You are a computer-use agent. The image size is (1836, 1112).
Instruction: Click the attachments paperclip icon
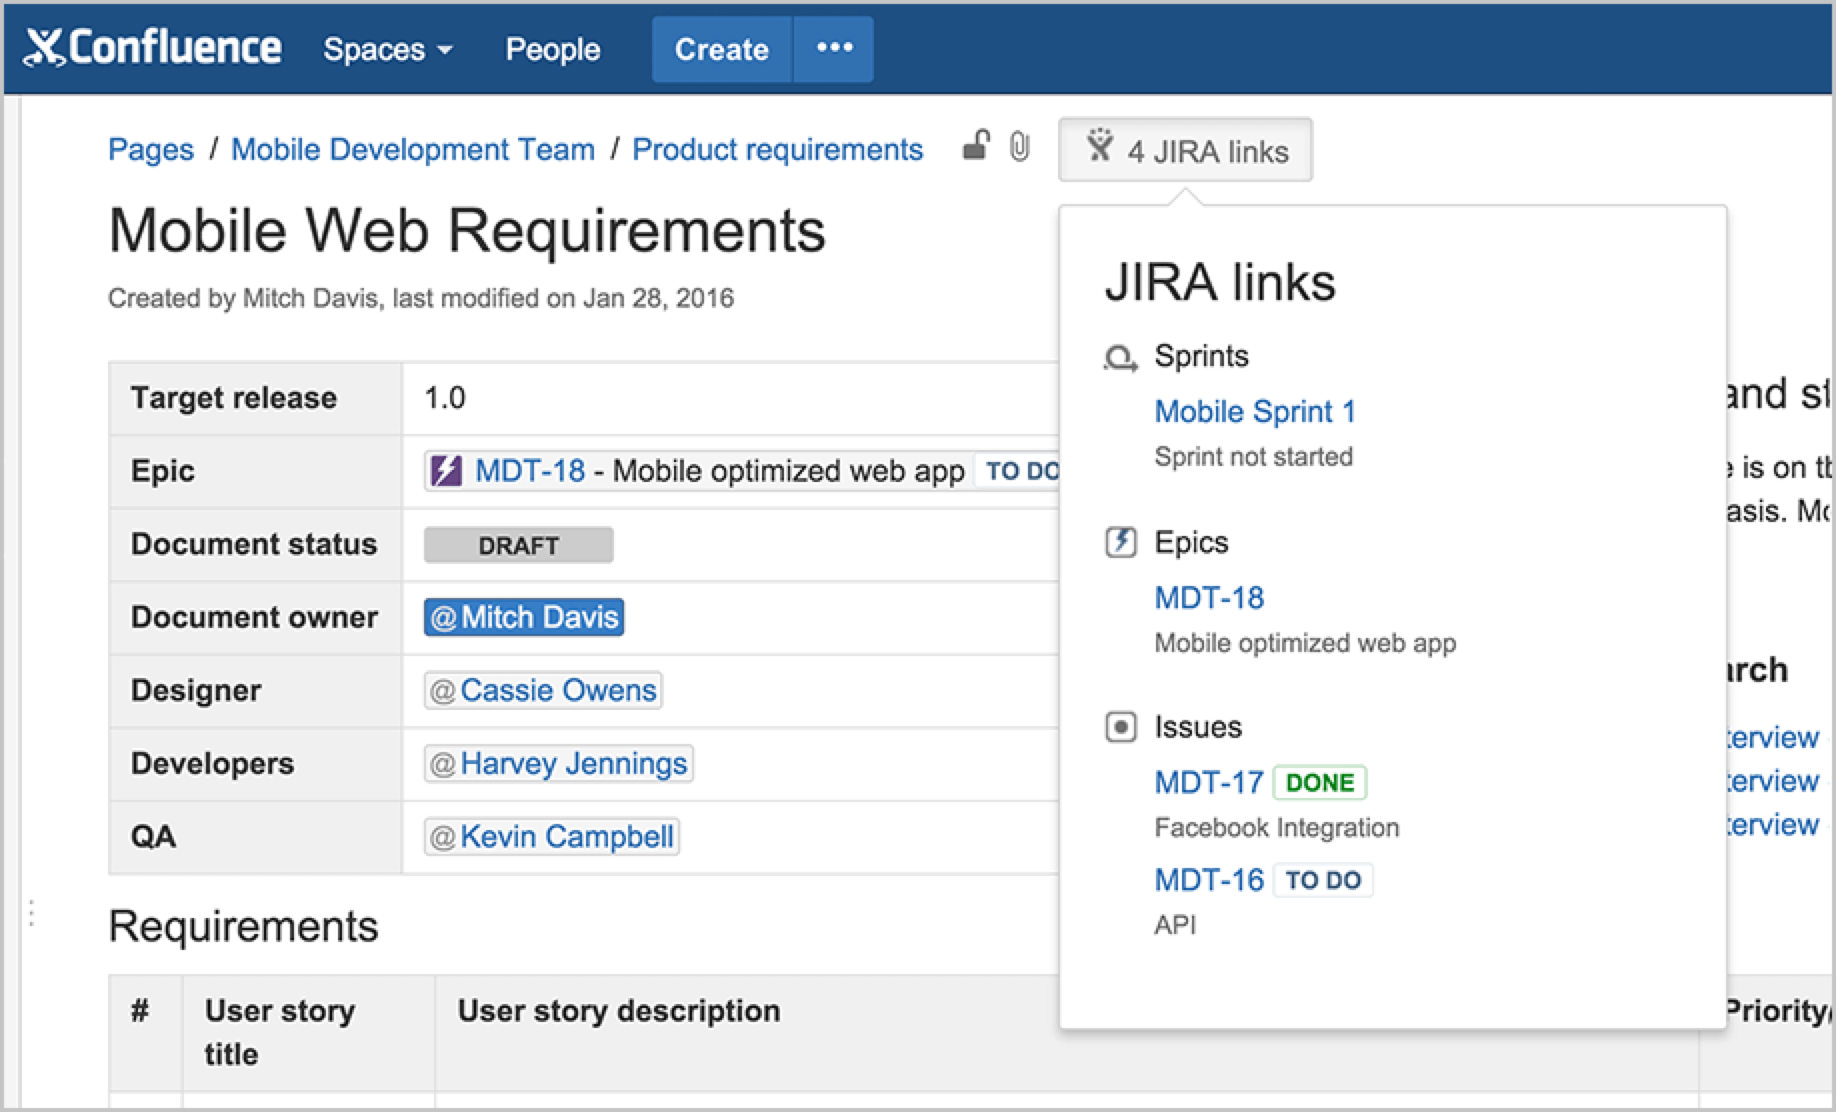coord(1019,147)
